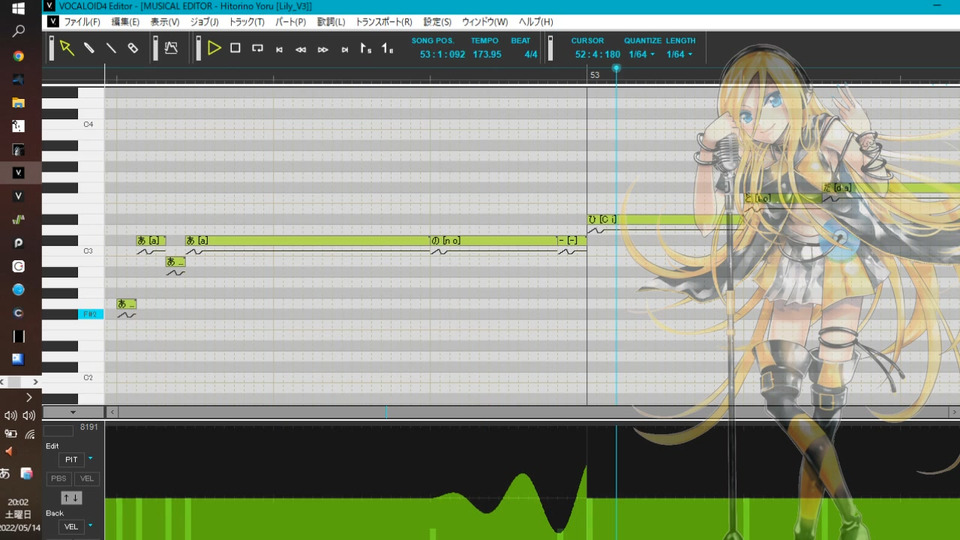Open Windows search from the taskbar
The height and width of the screenshot is (540, 960).
[18, 31]
